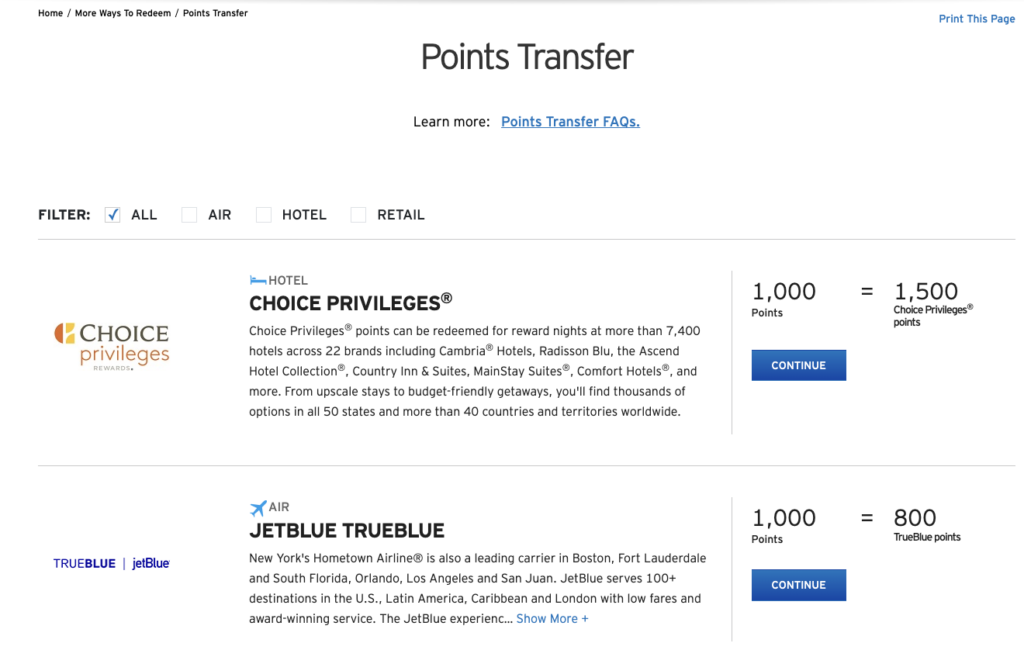
Task: Click the 1,500 Choice Privileges points value
Action: pyautogui.click(x=926, y=292)
